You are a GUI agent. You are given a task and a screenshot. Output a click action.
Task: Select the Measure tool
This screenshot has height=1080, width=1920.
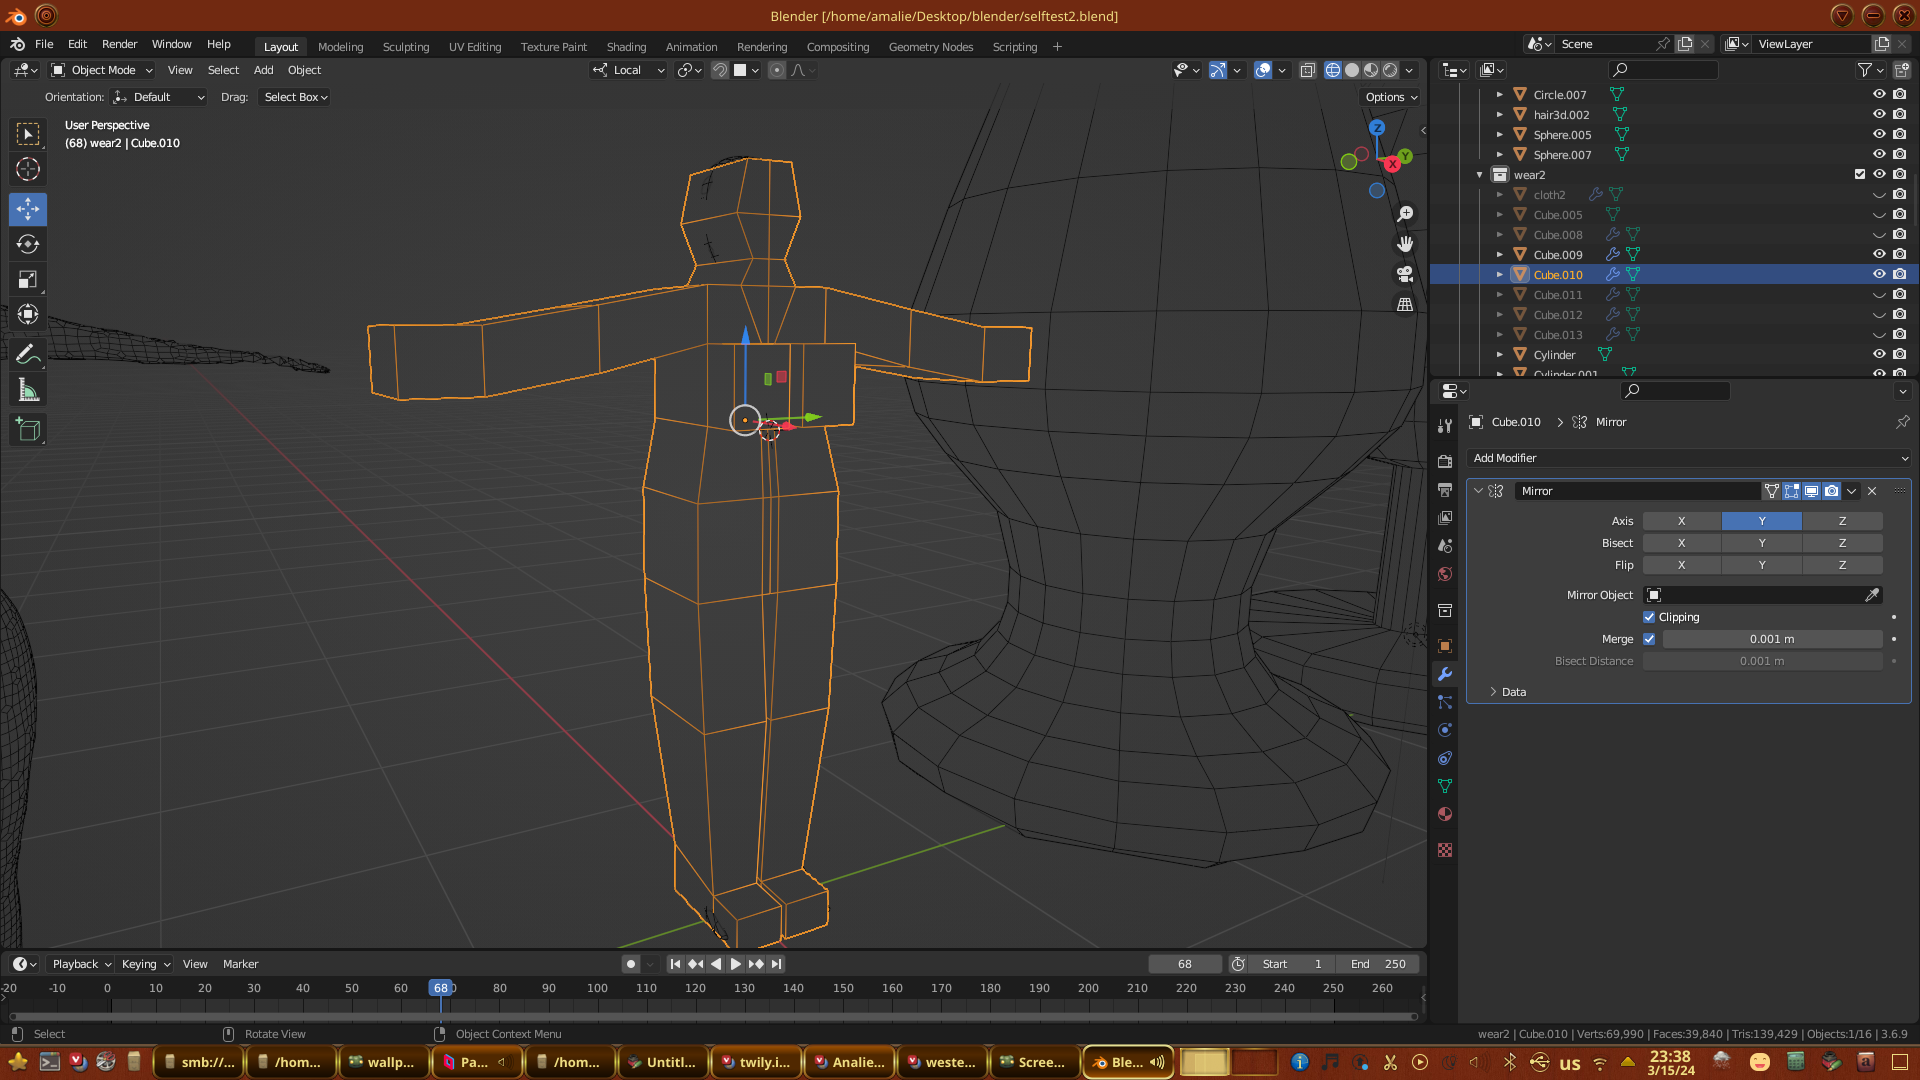pyautogui.click(x=28, y=390)
